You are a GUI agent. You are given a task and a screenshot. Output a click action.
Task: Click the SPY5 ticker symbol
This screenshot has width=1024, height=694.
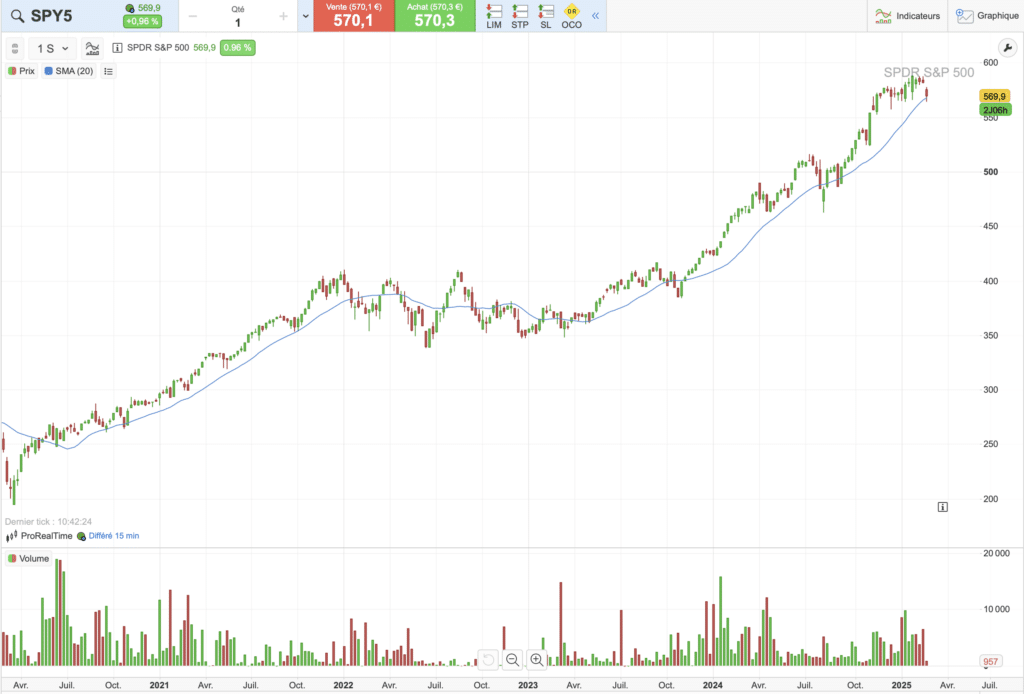52,16
